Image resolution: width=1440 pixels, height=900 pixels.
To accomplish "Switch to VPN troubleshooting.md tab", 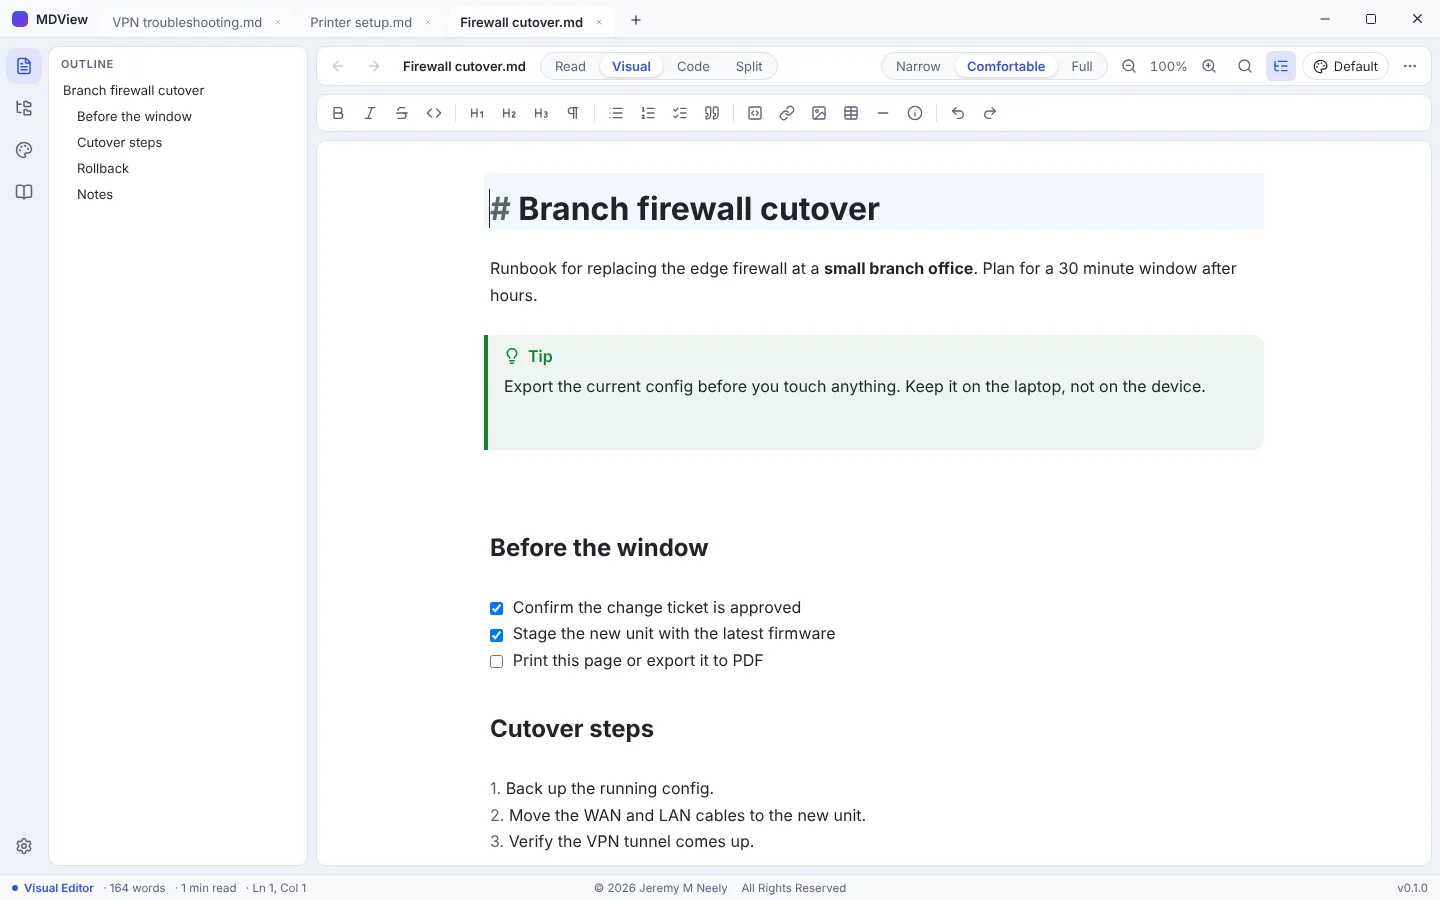I will (187, 22).
